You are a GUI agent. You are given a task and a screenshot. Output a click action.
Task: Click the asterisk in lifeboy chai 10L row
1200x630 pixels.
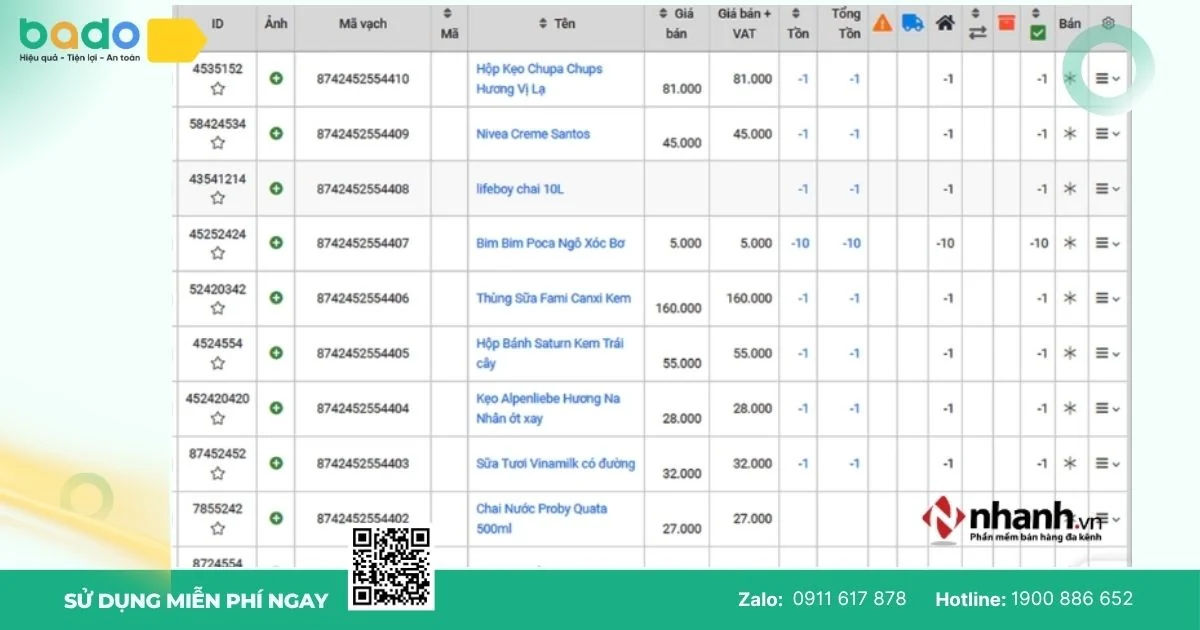coord(1070,188)
